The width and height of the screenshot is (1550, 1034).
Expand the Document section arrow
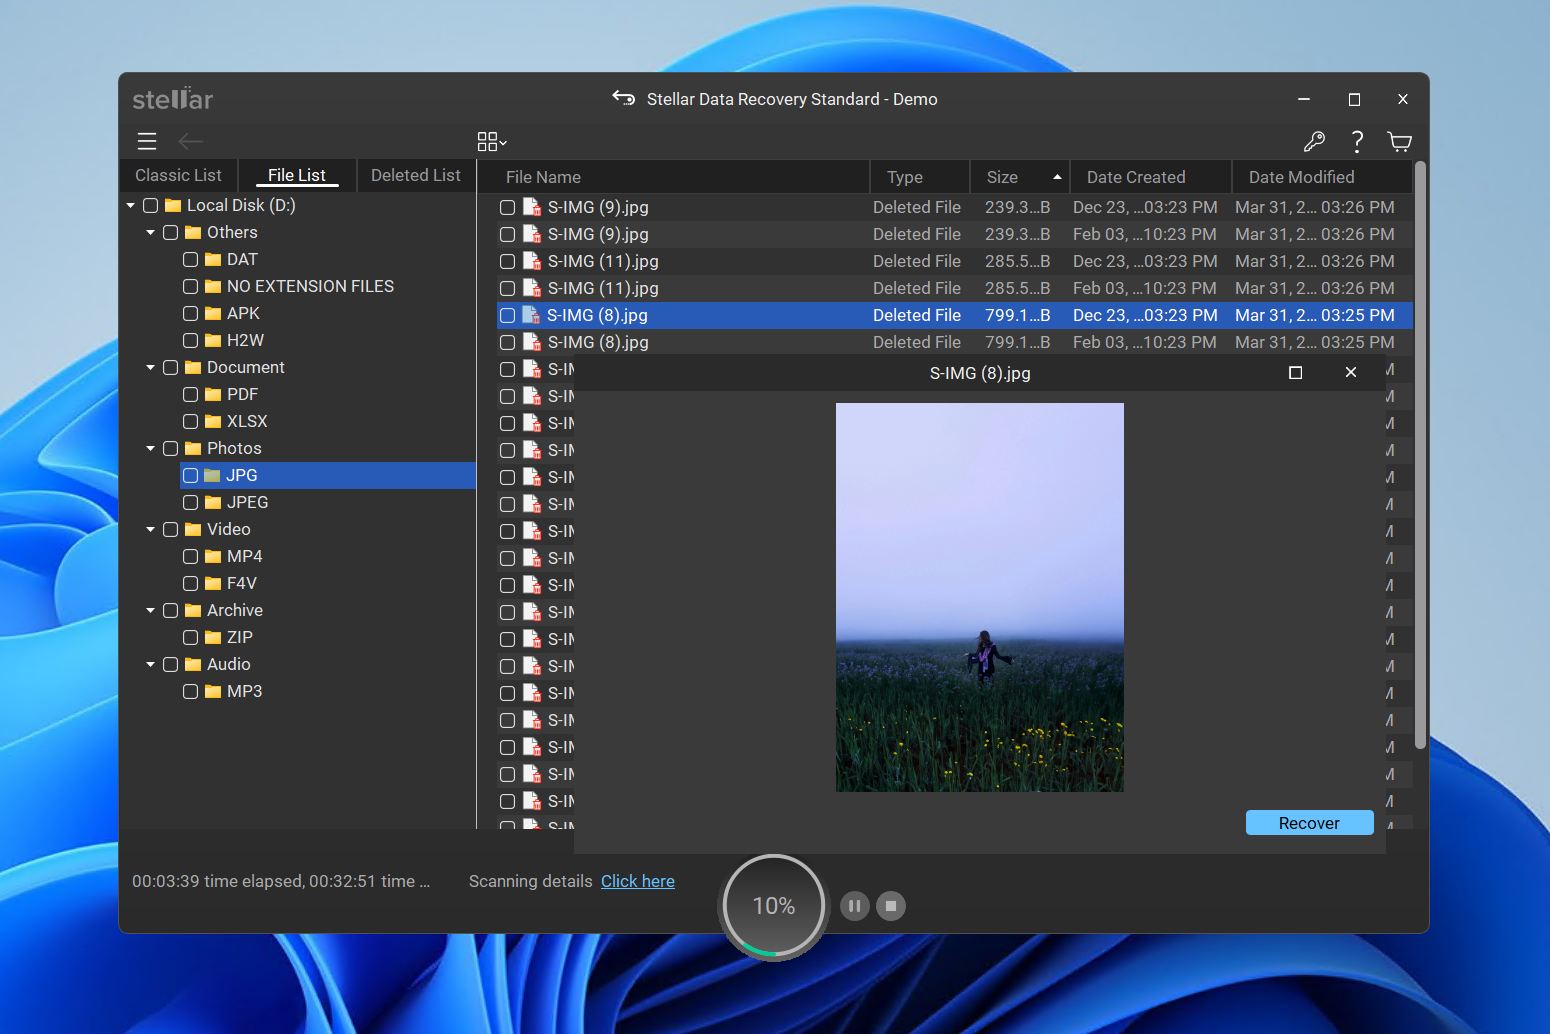tap(149, 367)
